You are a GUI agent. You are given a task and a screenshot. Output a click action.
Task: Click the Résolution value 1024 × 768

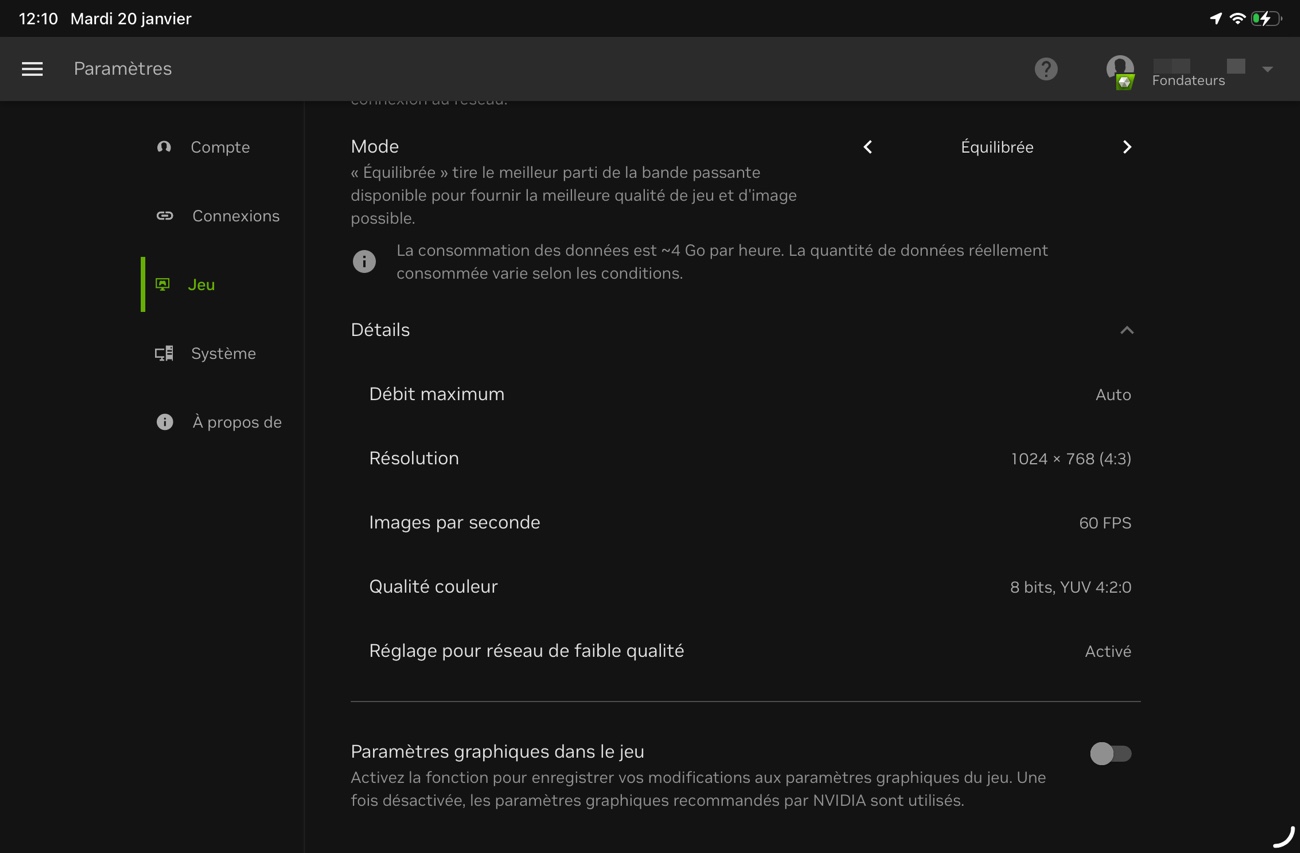coord(1070,459)
